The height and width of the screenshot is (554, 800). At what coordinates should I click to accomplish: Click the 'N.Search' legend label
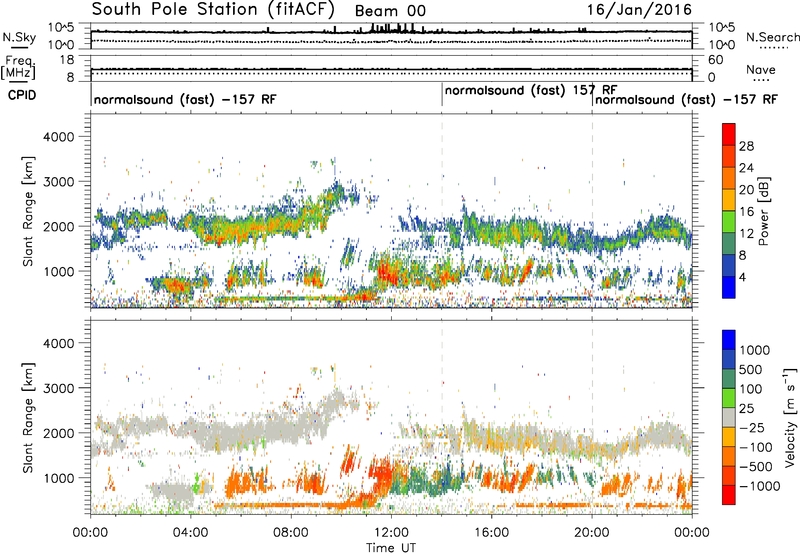coord(772,37)
